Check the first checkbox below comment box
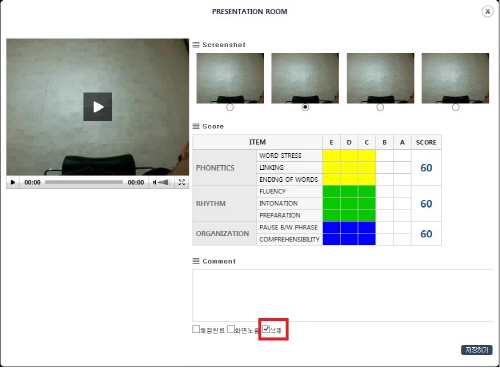Viewport: 500px width, 368px height. 196,329
